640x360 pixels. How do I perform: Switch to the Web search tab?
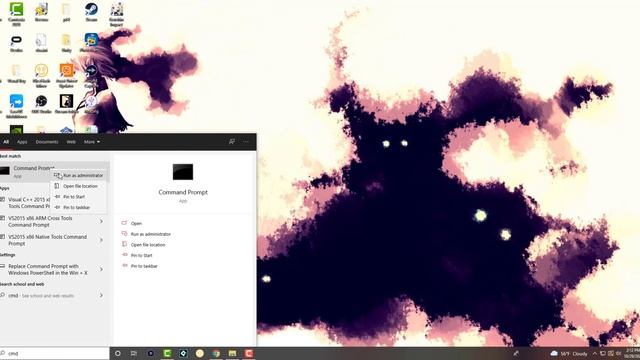point(71,142)
